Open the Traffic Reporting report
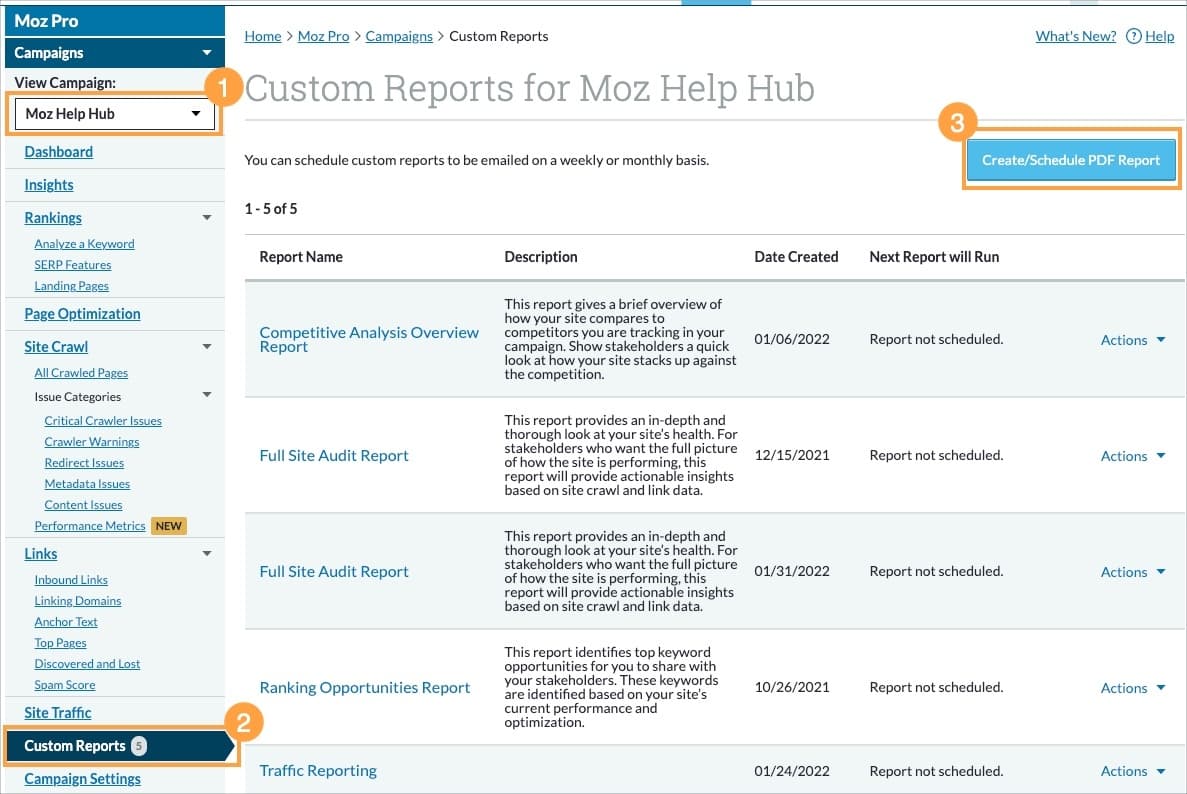Image resolution: width=1187 pixels, height=794 pixels. point(317,770)
